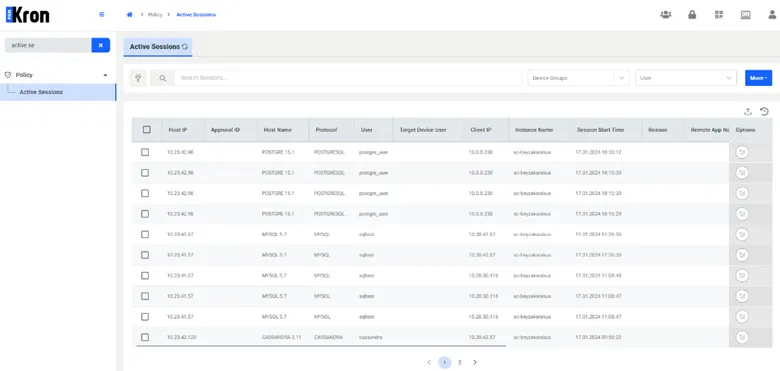Select Active Sessions in sidebar

(58, 92)
